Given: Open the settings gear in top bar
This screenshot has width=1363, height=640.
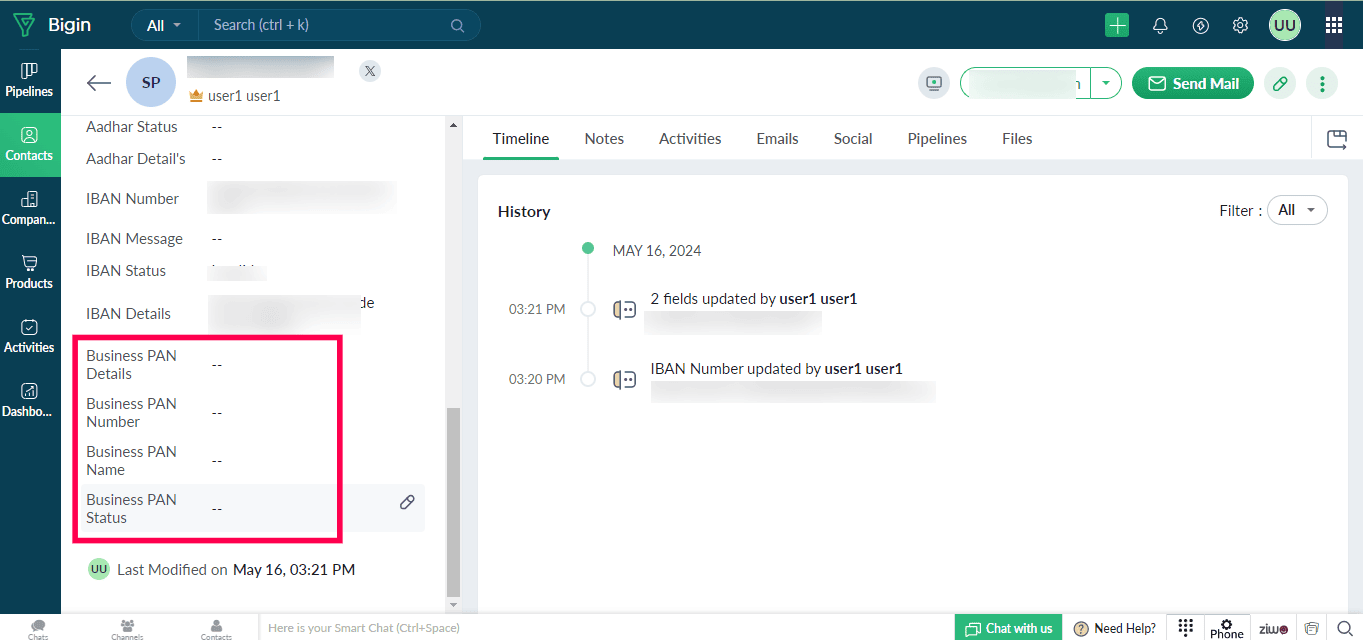Looking at the screenshot, I should point(1240,25).
